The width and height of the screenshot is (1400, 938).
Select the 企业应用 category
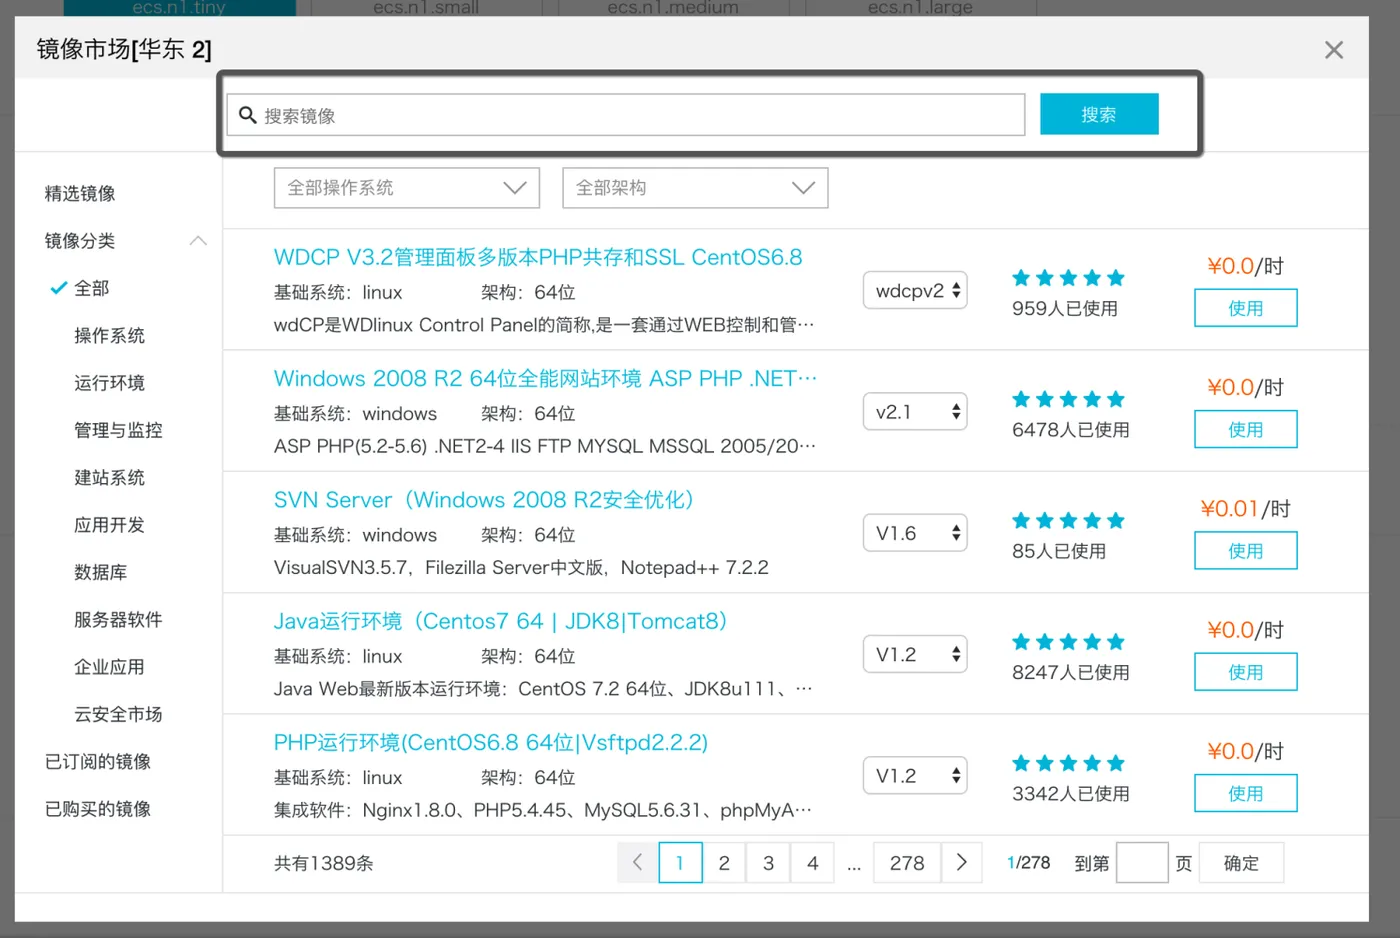tap(109, 667)
